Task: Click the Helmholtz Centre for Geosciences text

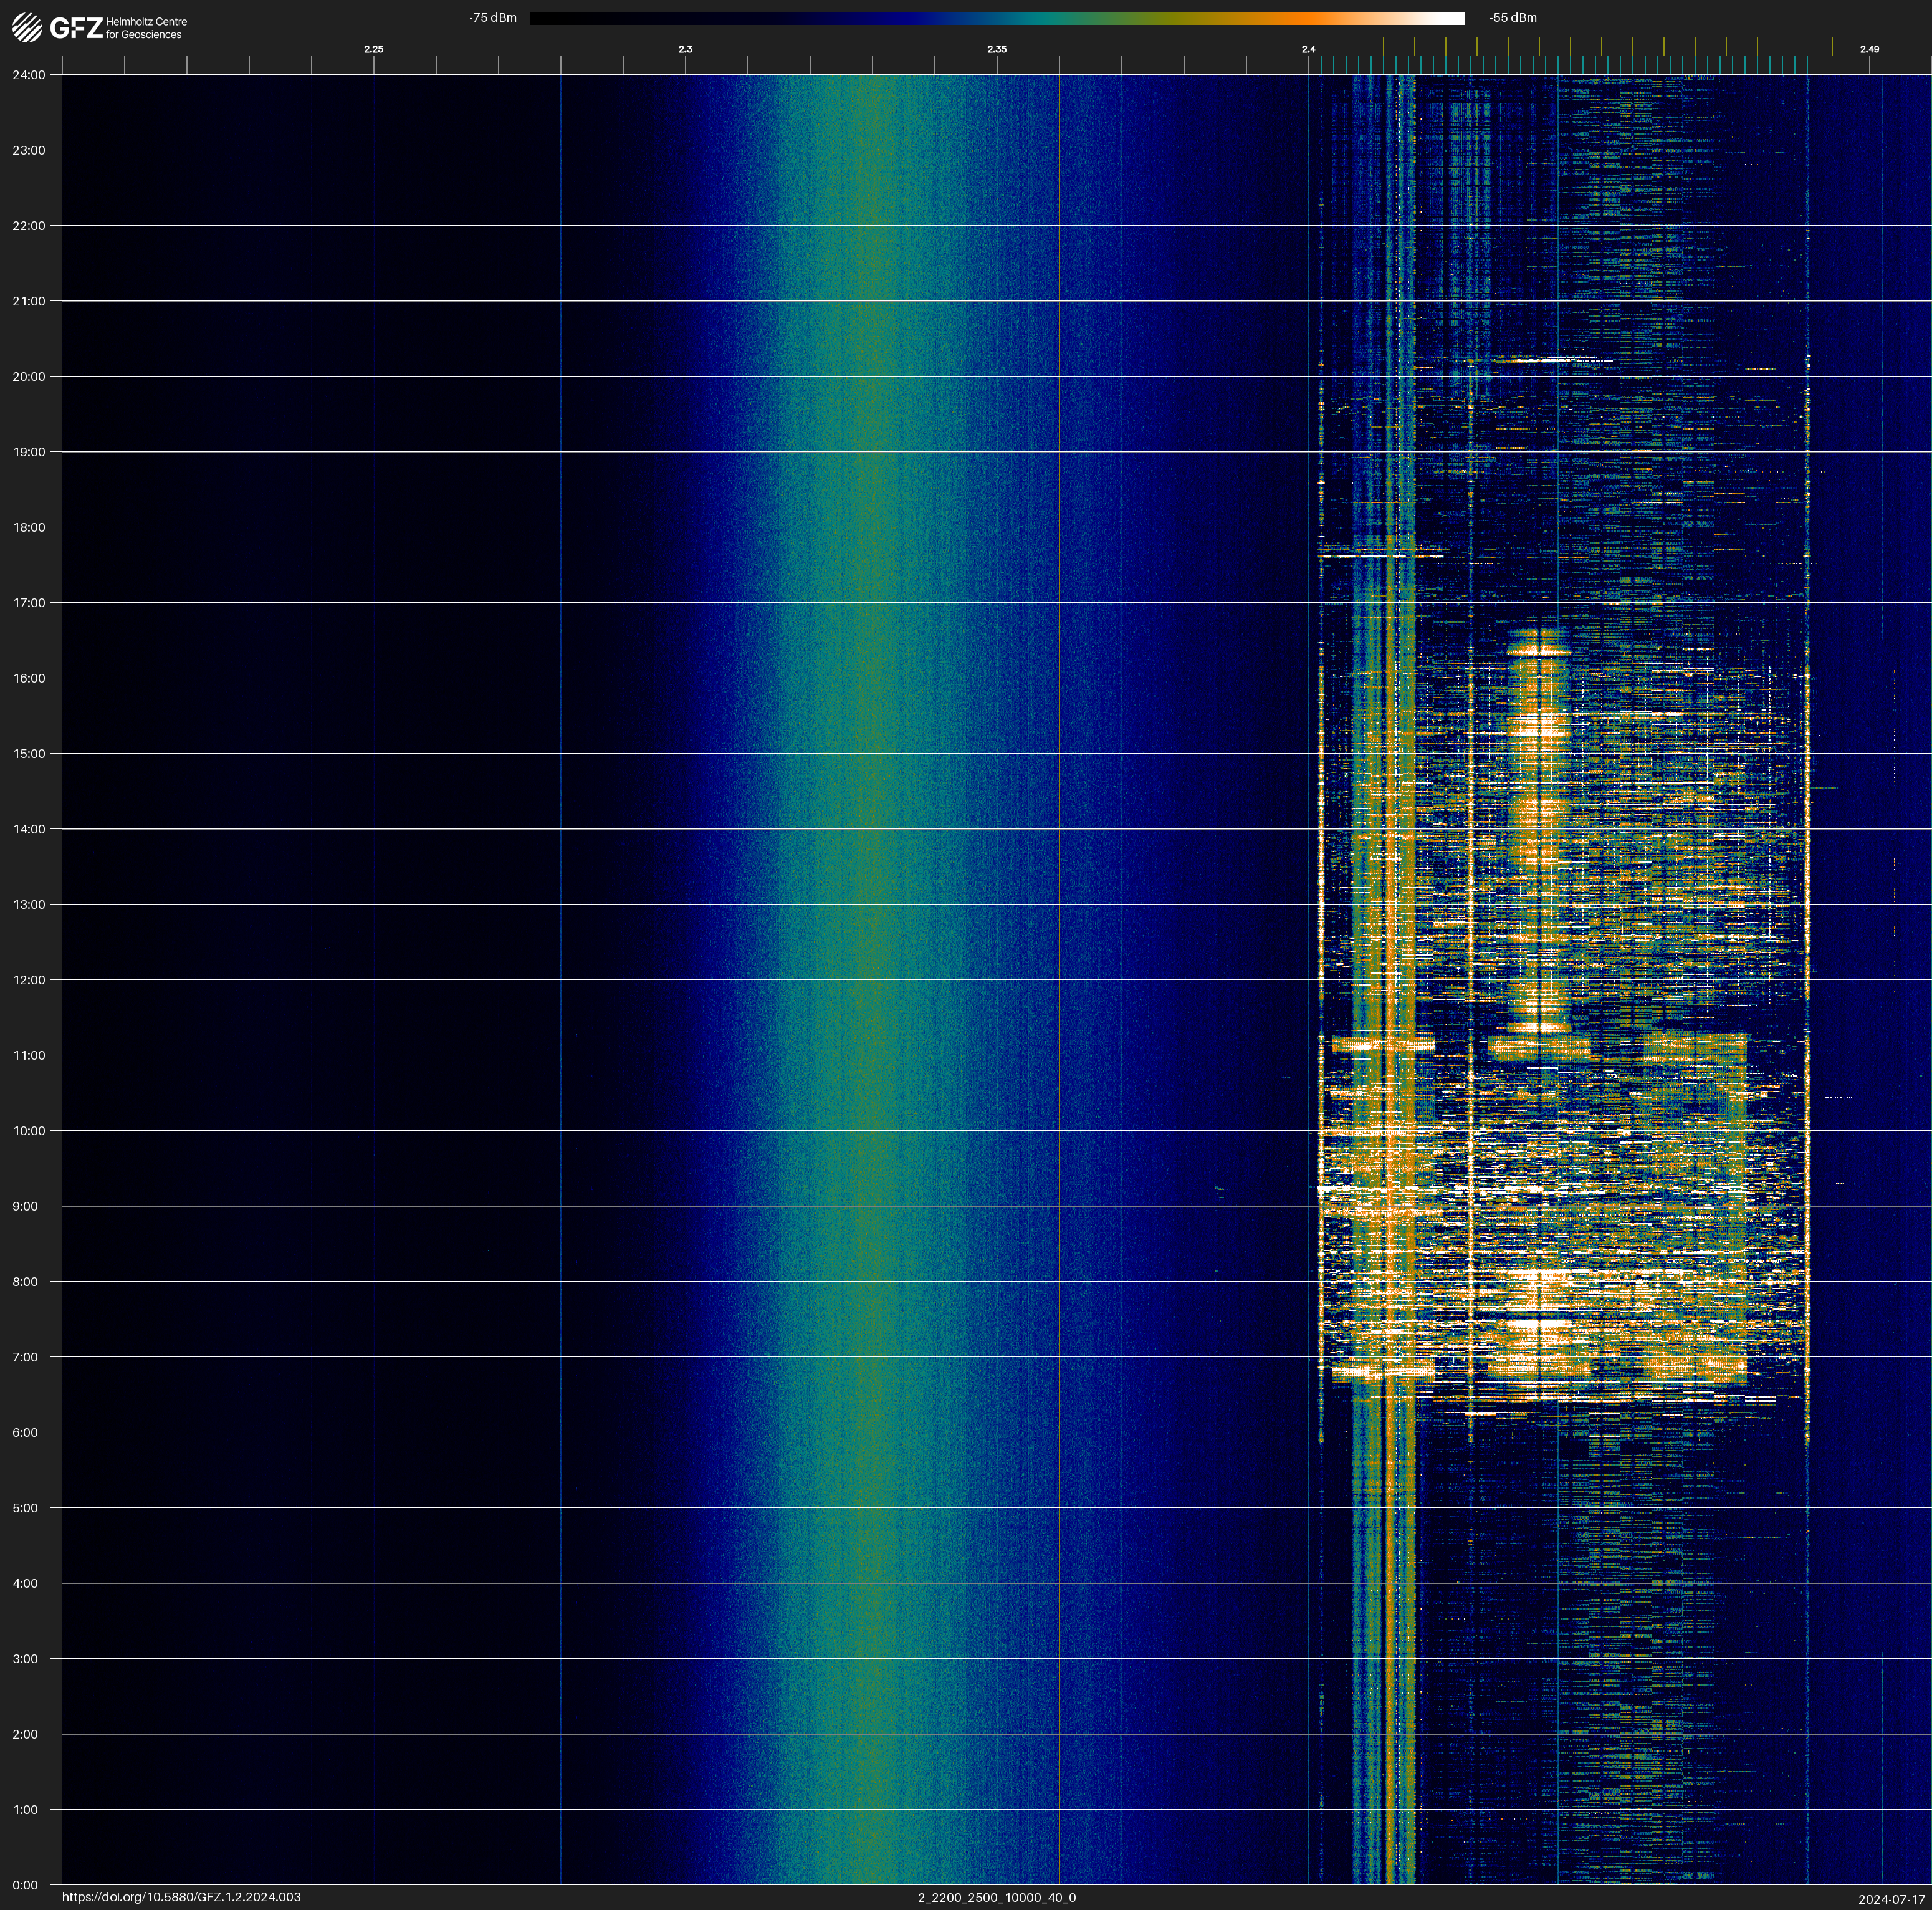Action: pyautogui.click(x=146, y=28)
